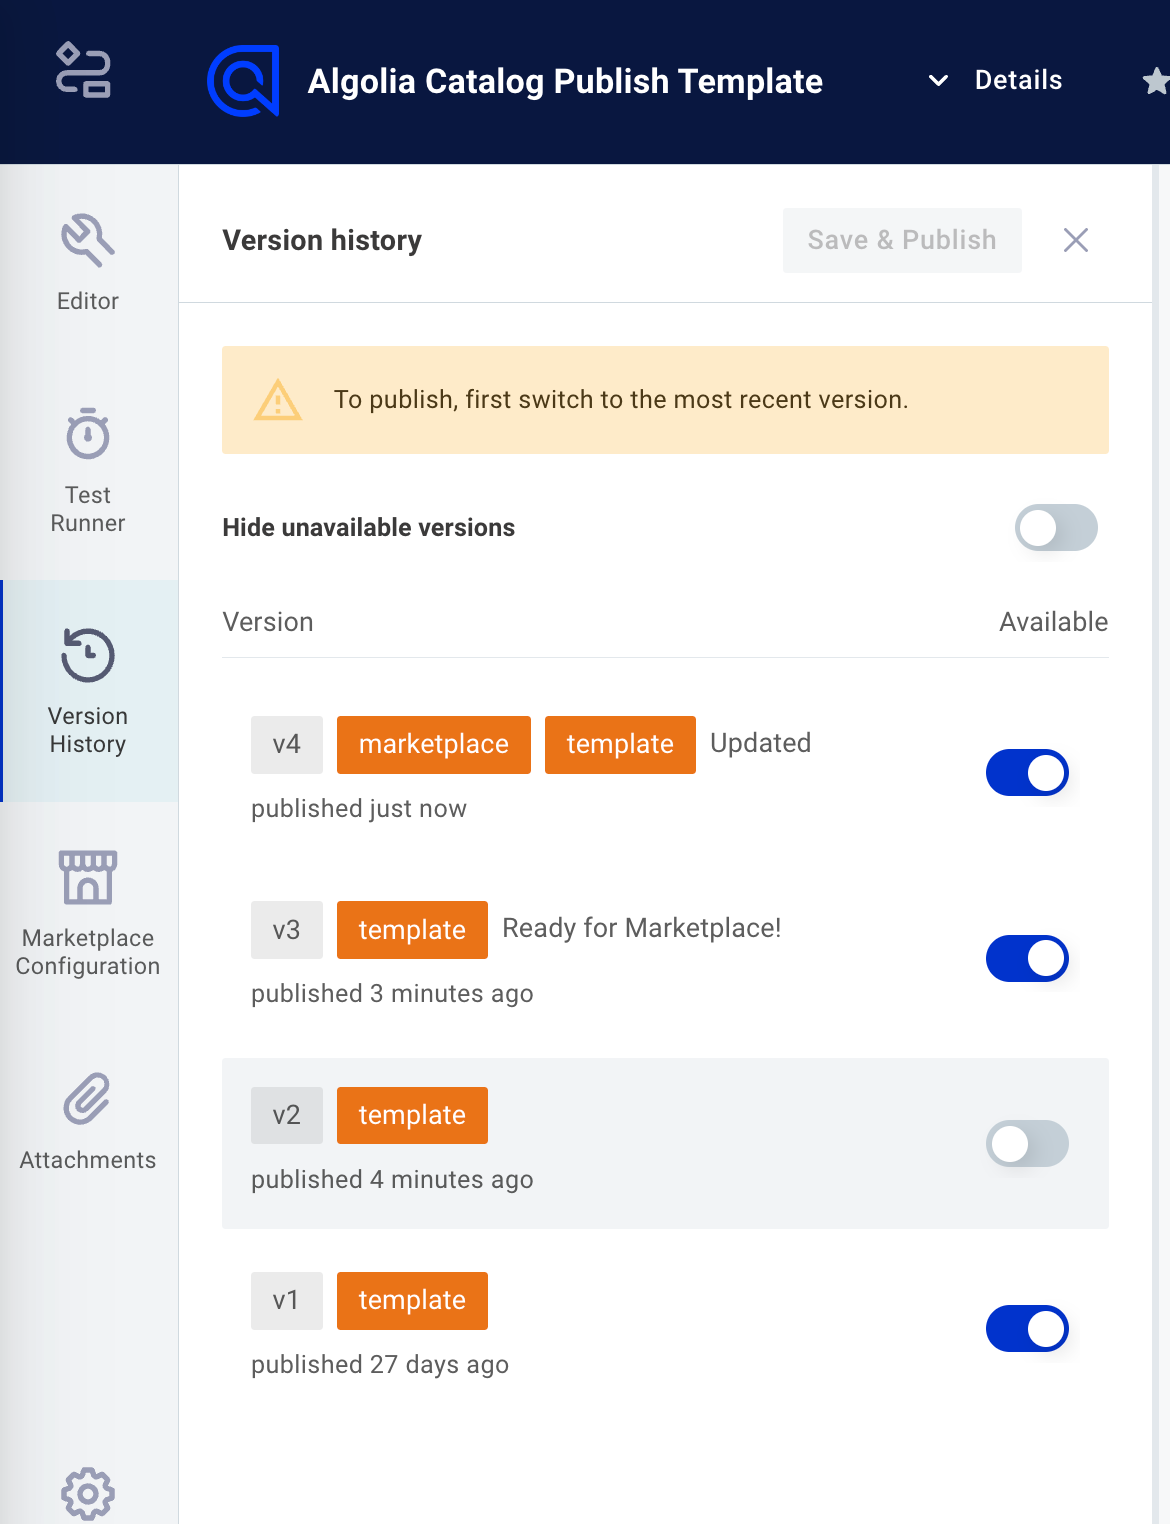Enable availability for version v2

pyautogui.click(x=1027, y=1144)
